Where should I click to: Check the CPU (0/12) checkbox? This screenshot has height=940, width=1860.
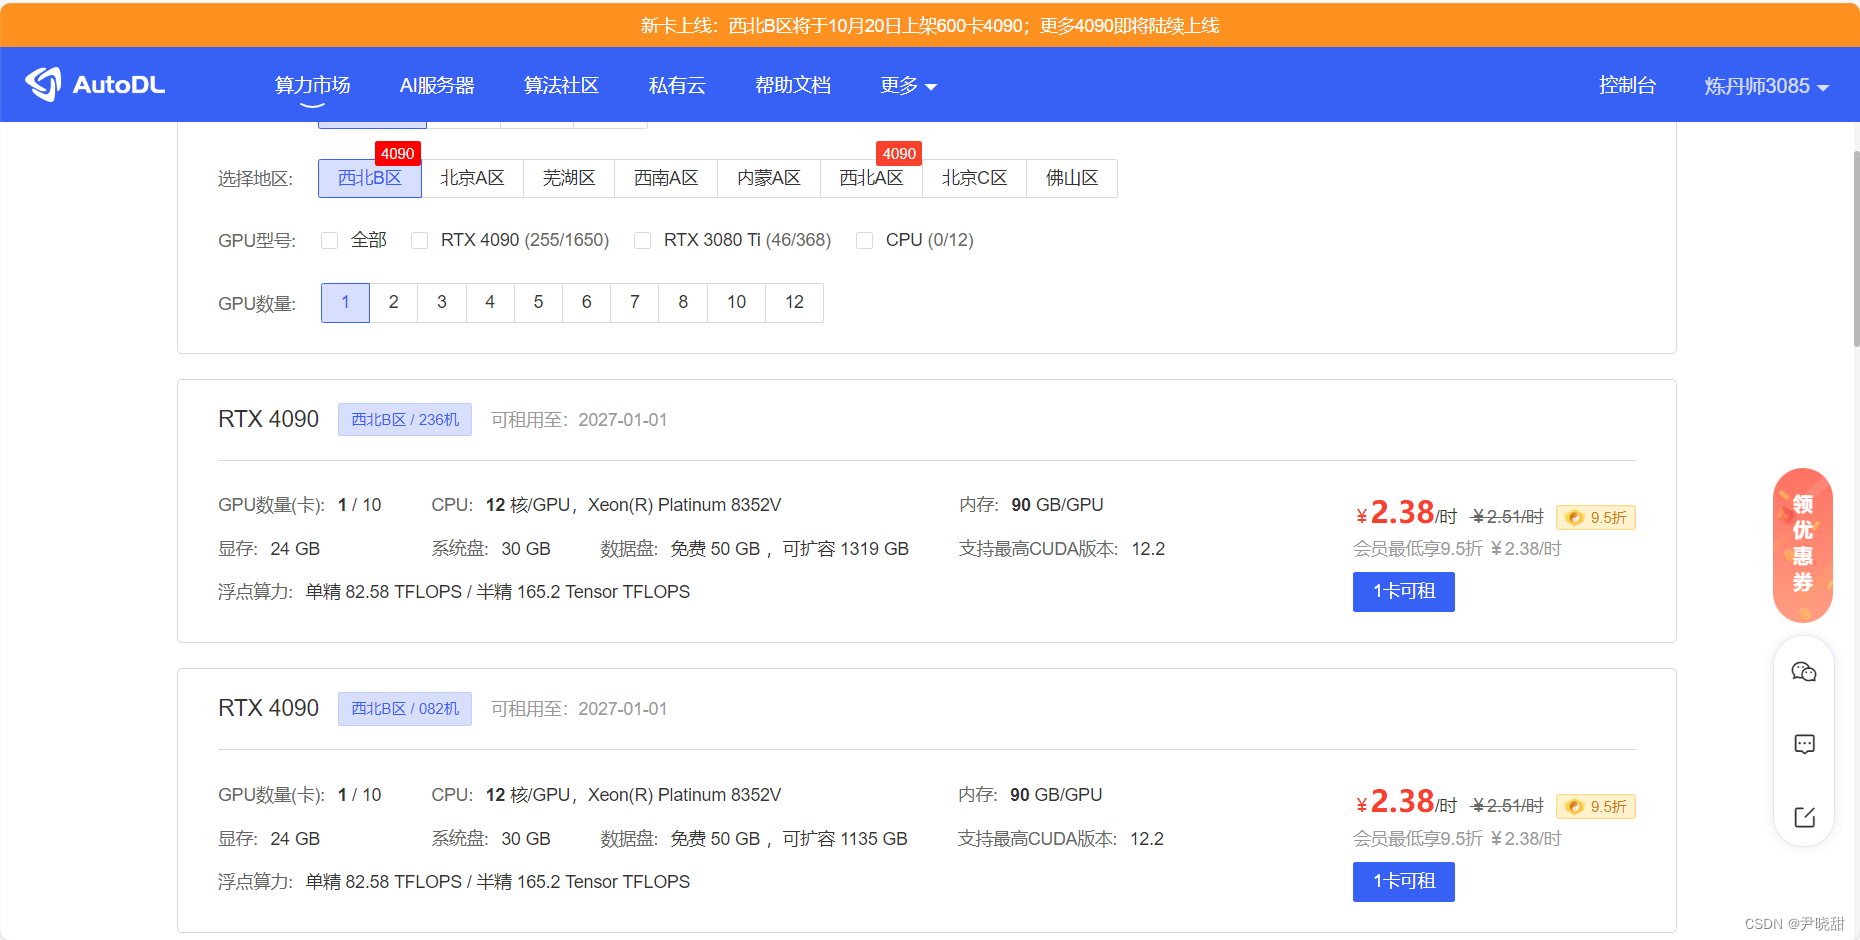[865, 240]
